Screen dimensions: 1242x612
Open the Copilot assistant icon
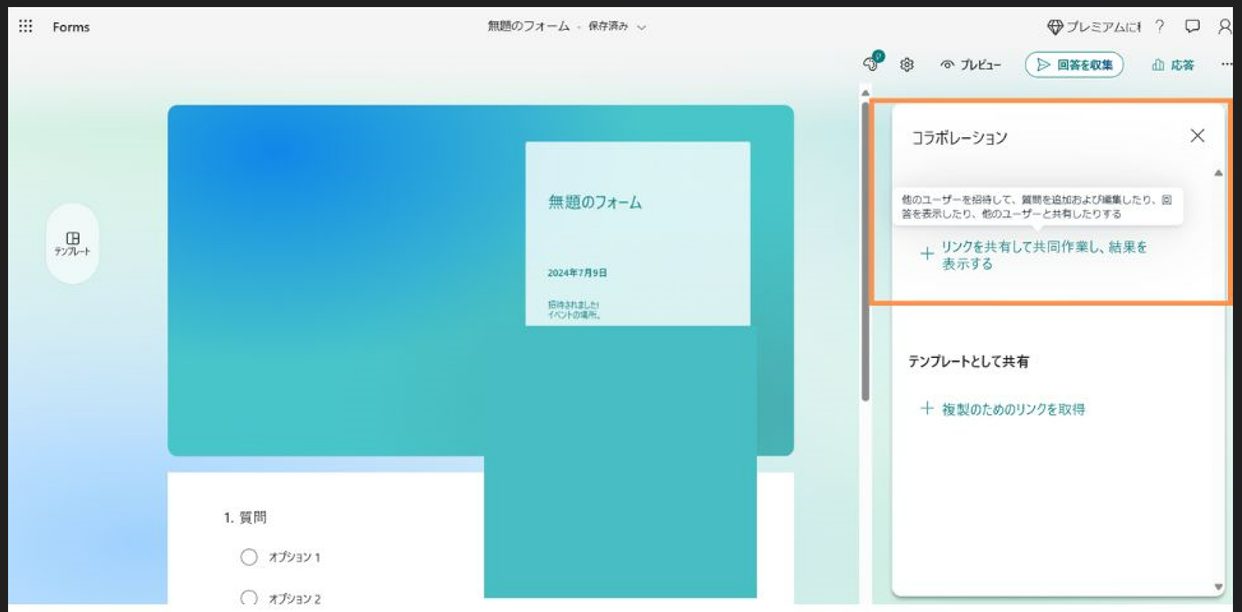coord(873,64)
